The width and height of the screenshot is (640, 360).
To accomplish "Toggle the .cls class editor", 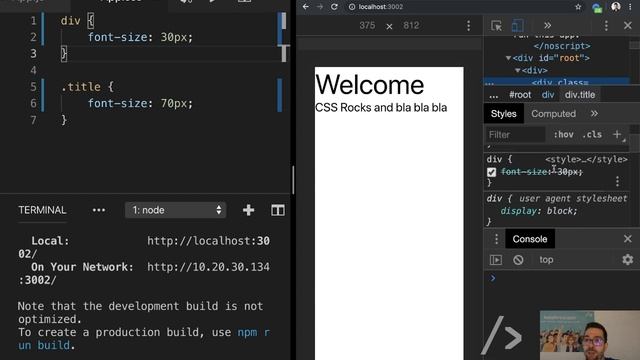I will pyautogui.click(x=592, y=135).
